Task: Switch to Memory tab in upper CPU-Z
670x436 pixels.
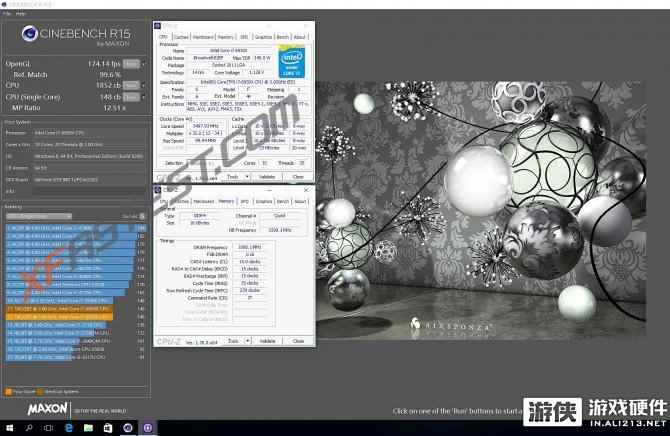Action: coord(226,37)
